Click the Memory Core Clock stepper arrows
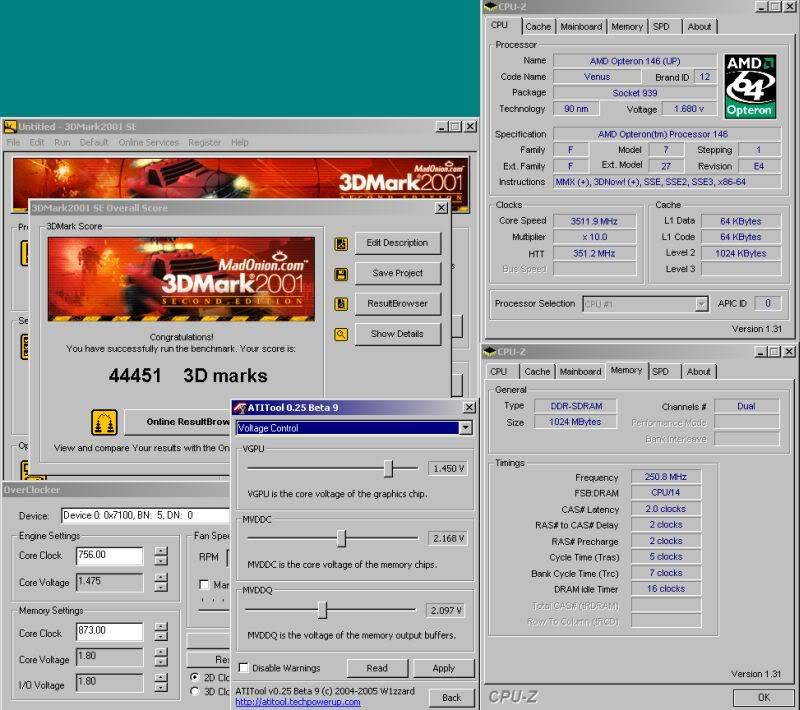 pos(161,631)
